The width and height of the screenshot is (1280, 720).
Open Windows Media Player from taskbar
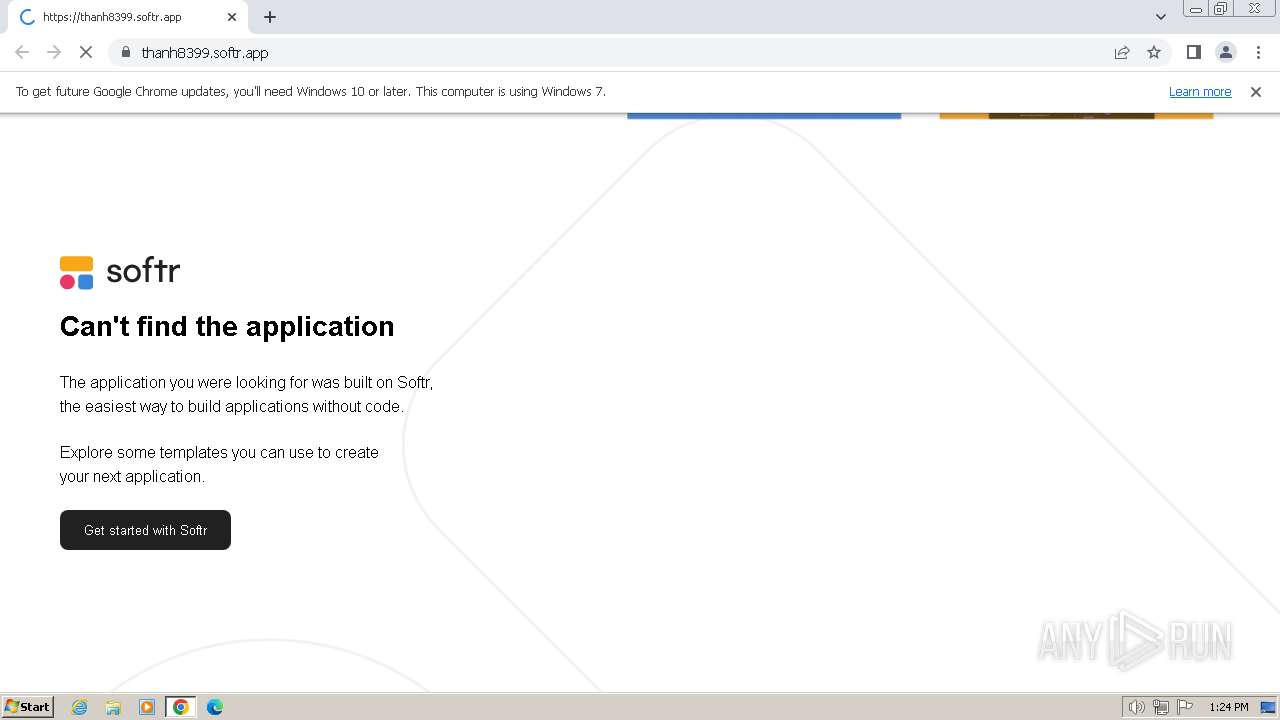(147, 707)
